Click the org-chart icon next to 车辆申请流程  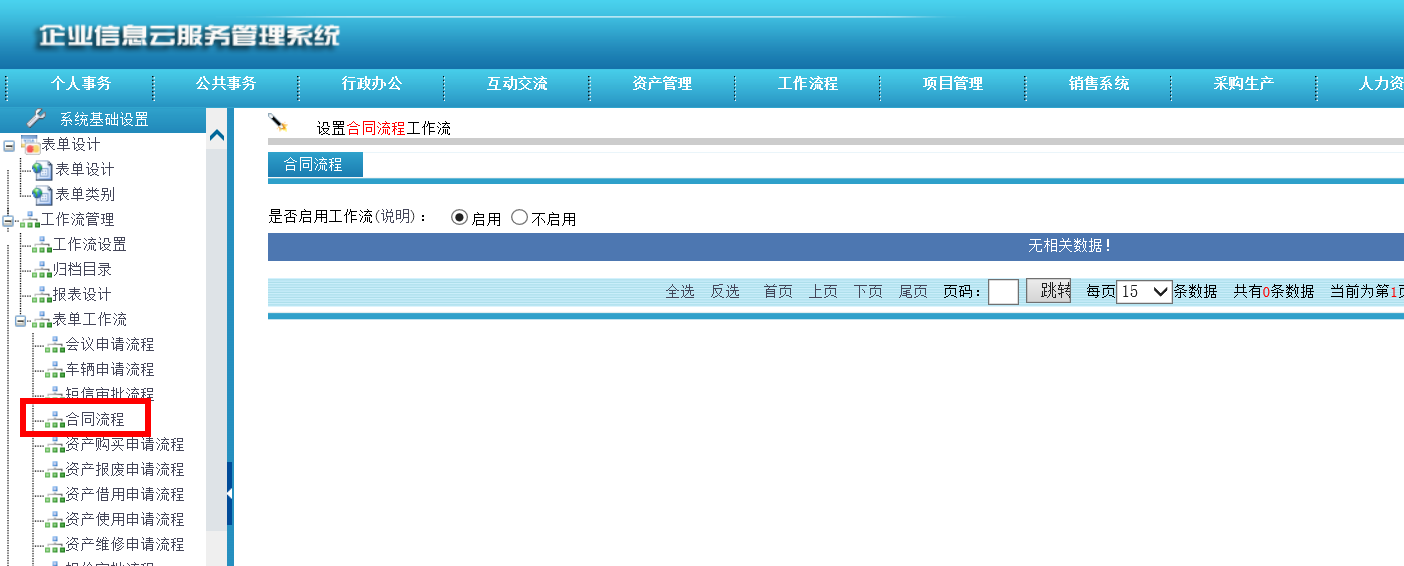(55, 370)
